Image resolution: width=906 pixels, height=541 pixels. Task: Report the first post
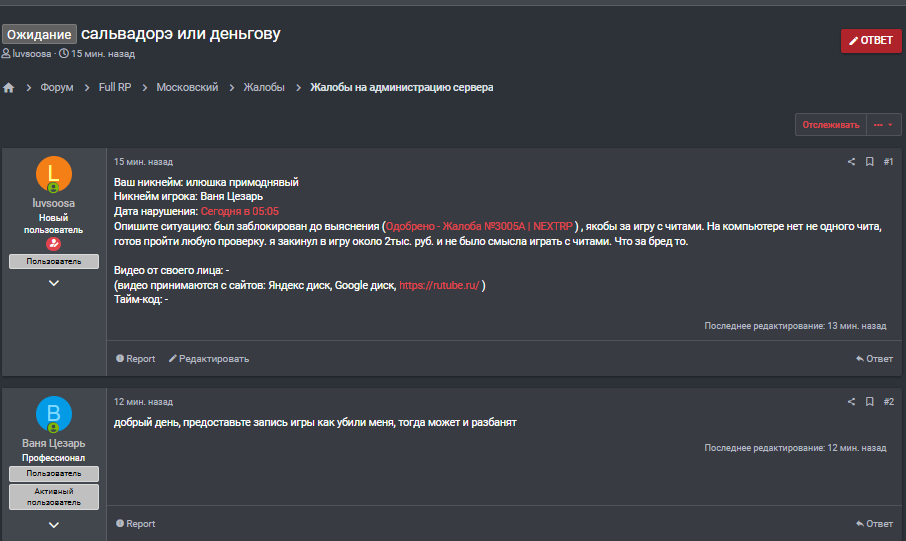(x=135, y=358)
